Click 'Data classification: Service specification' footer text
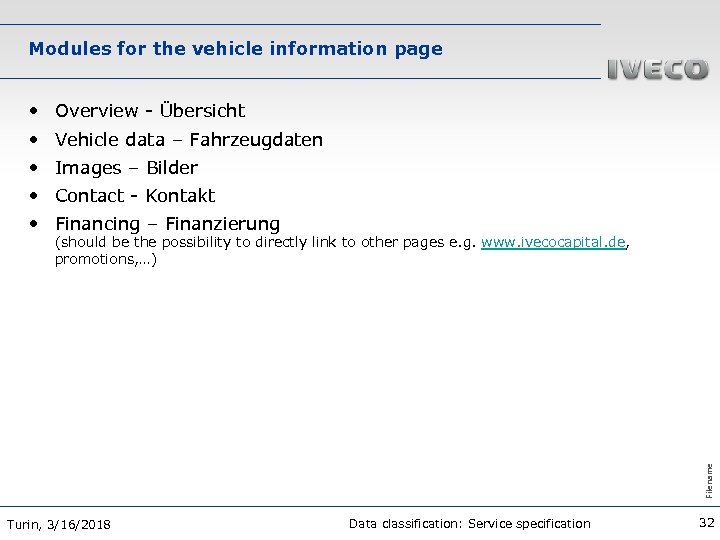This screenshot has width=720, height=540. pyautogui.click(x=470, y=523)
